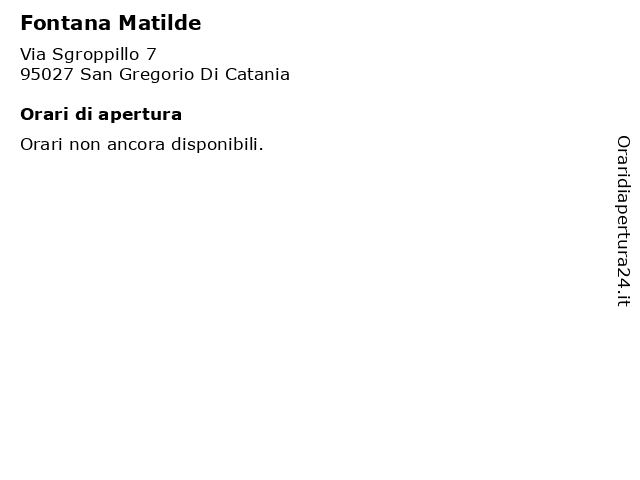Select the word Catania
This screenshot has width=640, height=480.
pos(257,74)
